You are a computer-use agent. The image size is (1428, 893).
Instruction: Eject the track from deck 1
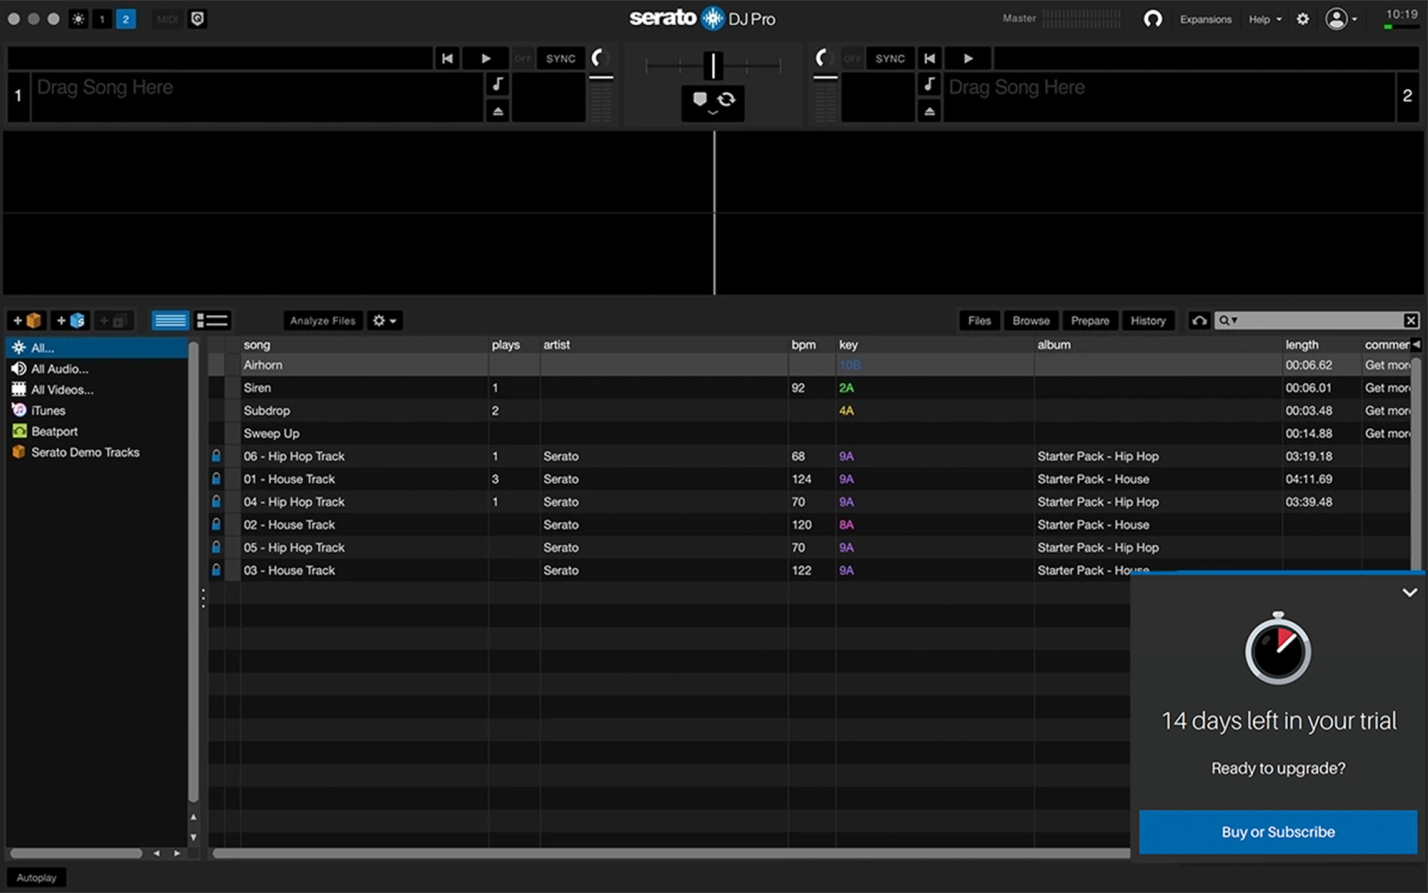pyautogui.click(x=498, y=110)
